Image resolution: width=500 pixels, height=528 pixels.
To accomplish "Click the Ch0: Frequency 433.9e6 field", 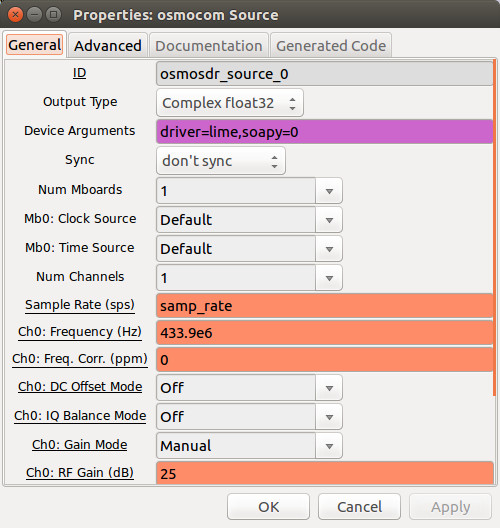I will 325,333.
